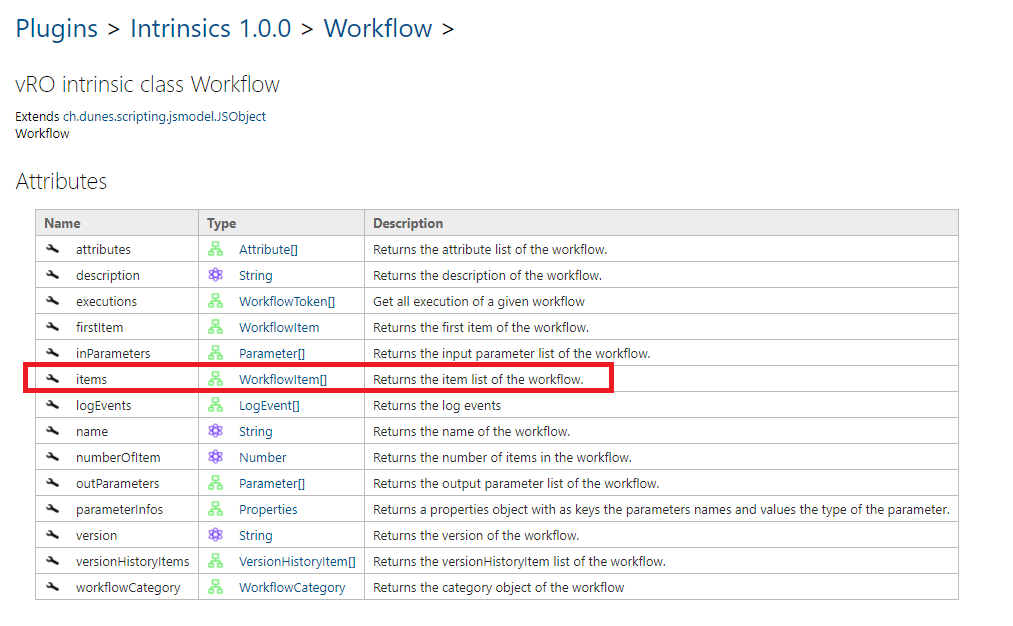Click the wrench icon beside parameterInfos

pos(52,508)
